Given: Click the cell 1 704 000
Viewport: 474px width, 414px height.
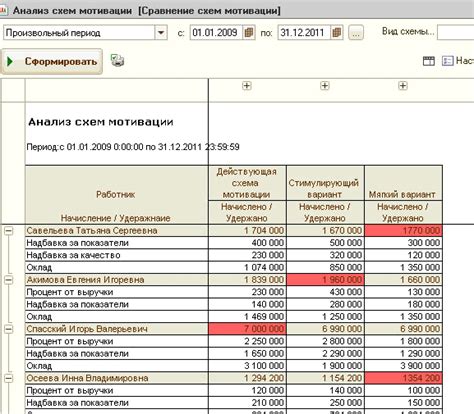Looking at the screenshot, I should (x=247, y=231).
